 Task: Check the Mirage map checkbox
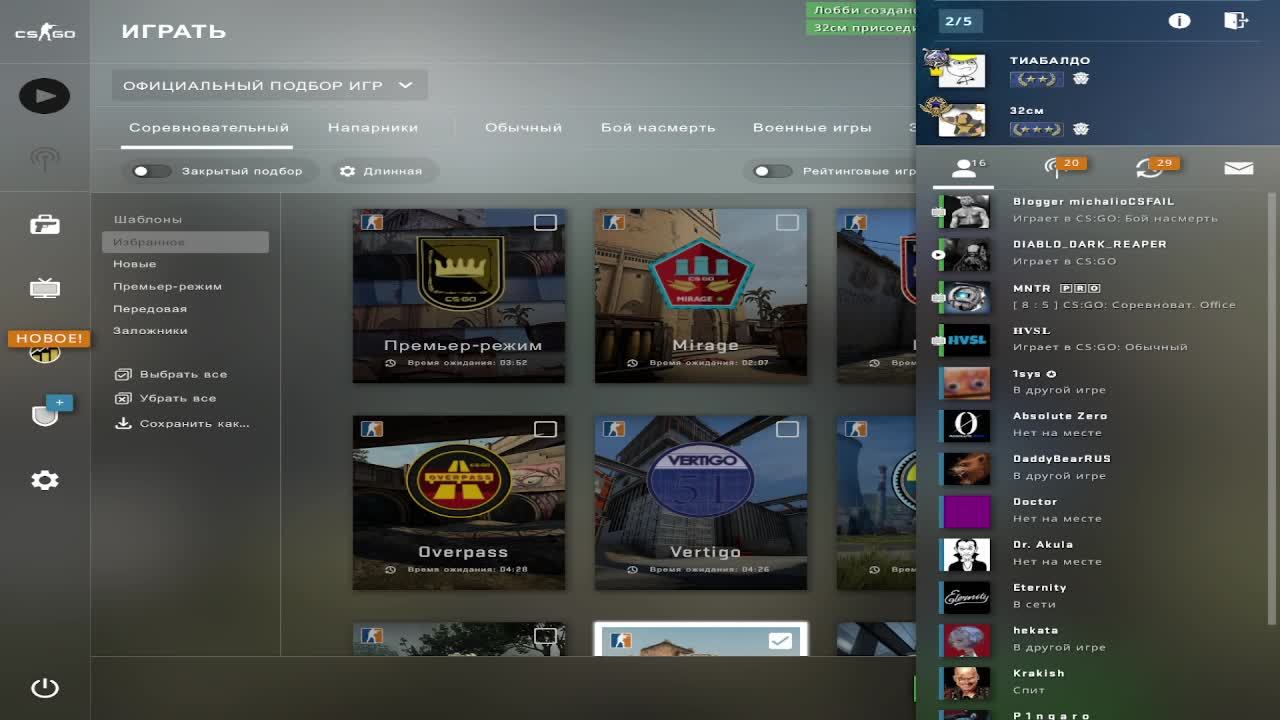(787, 222)
